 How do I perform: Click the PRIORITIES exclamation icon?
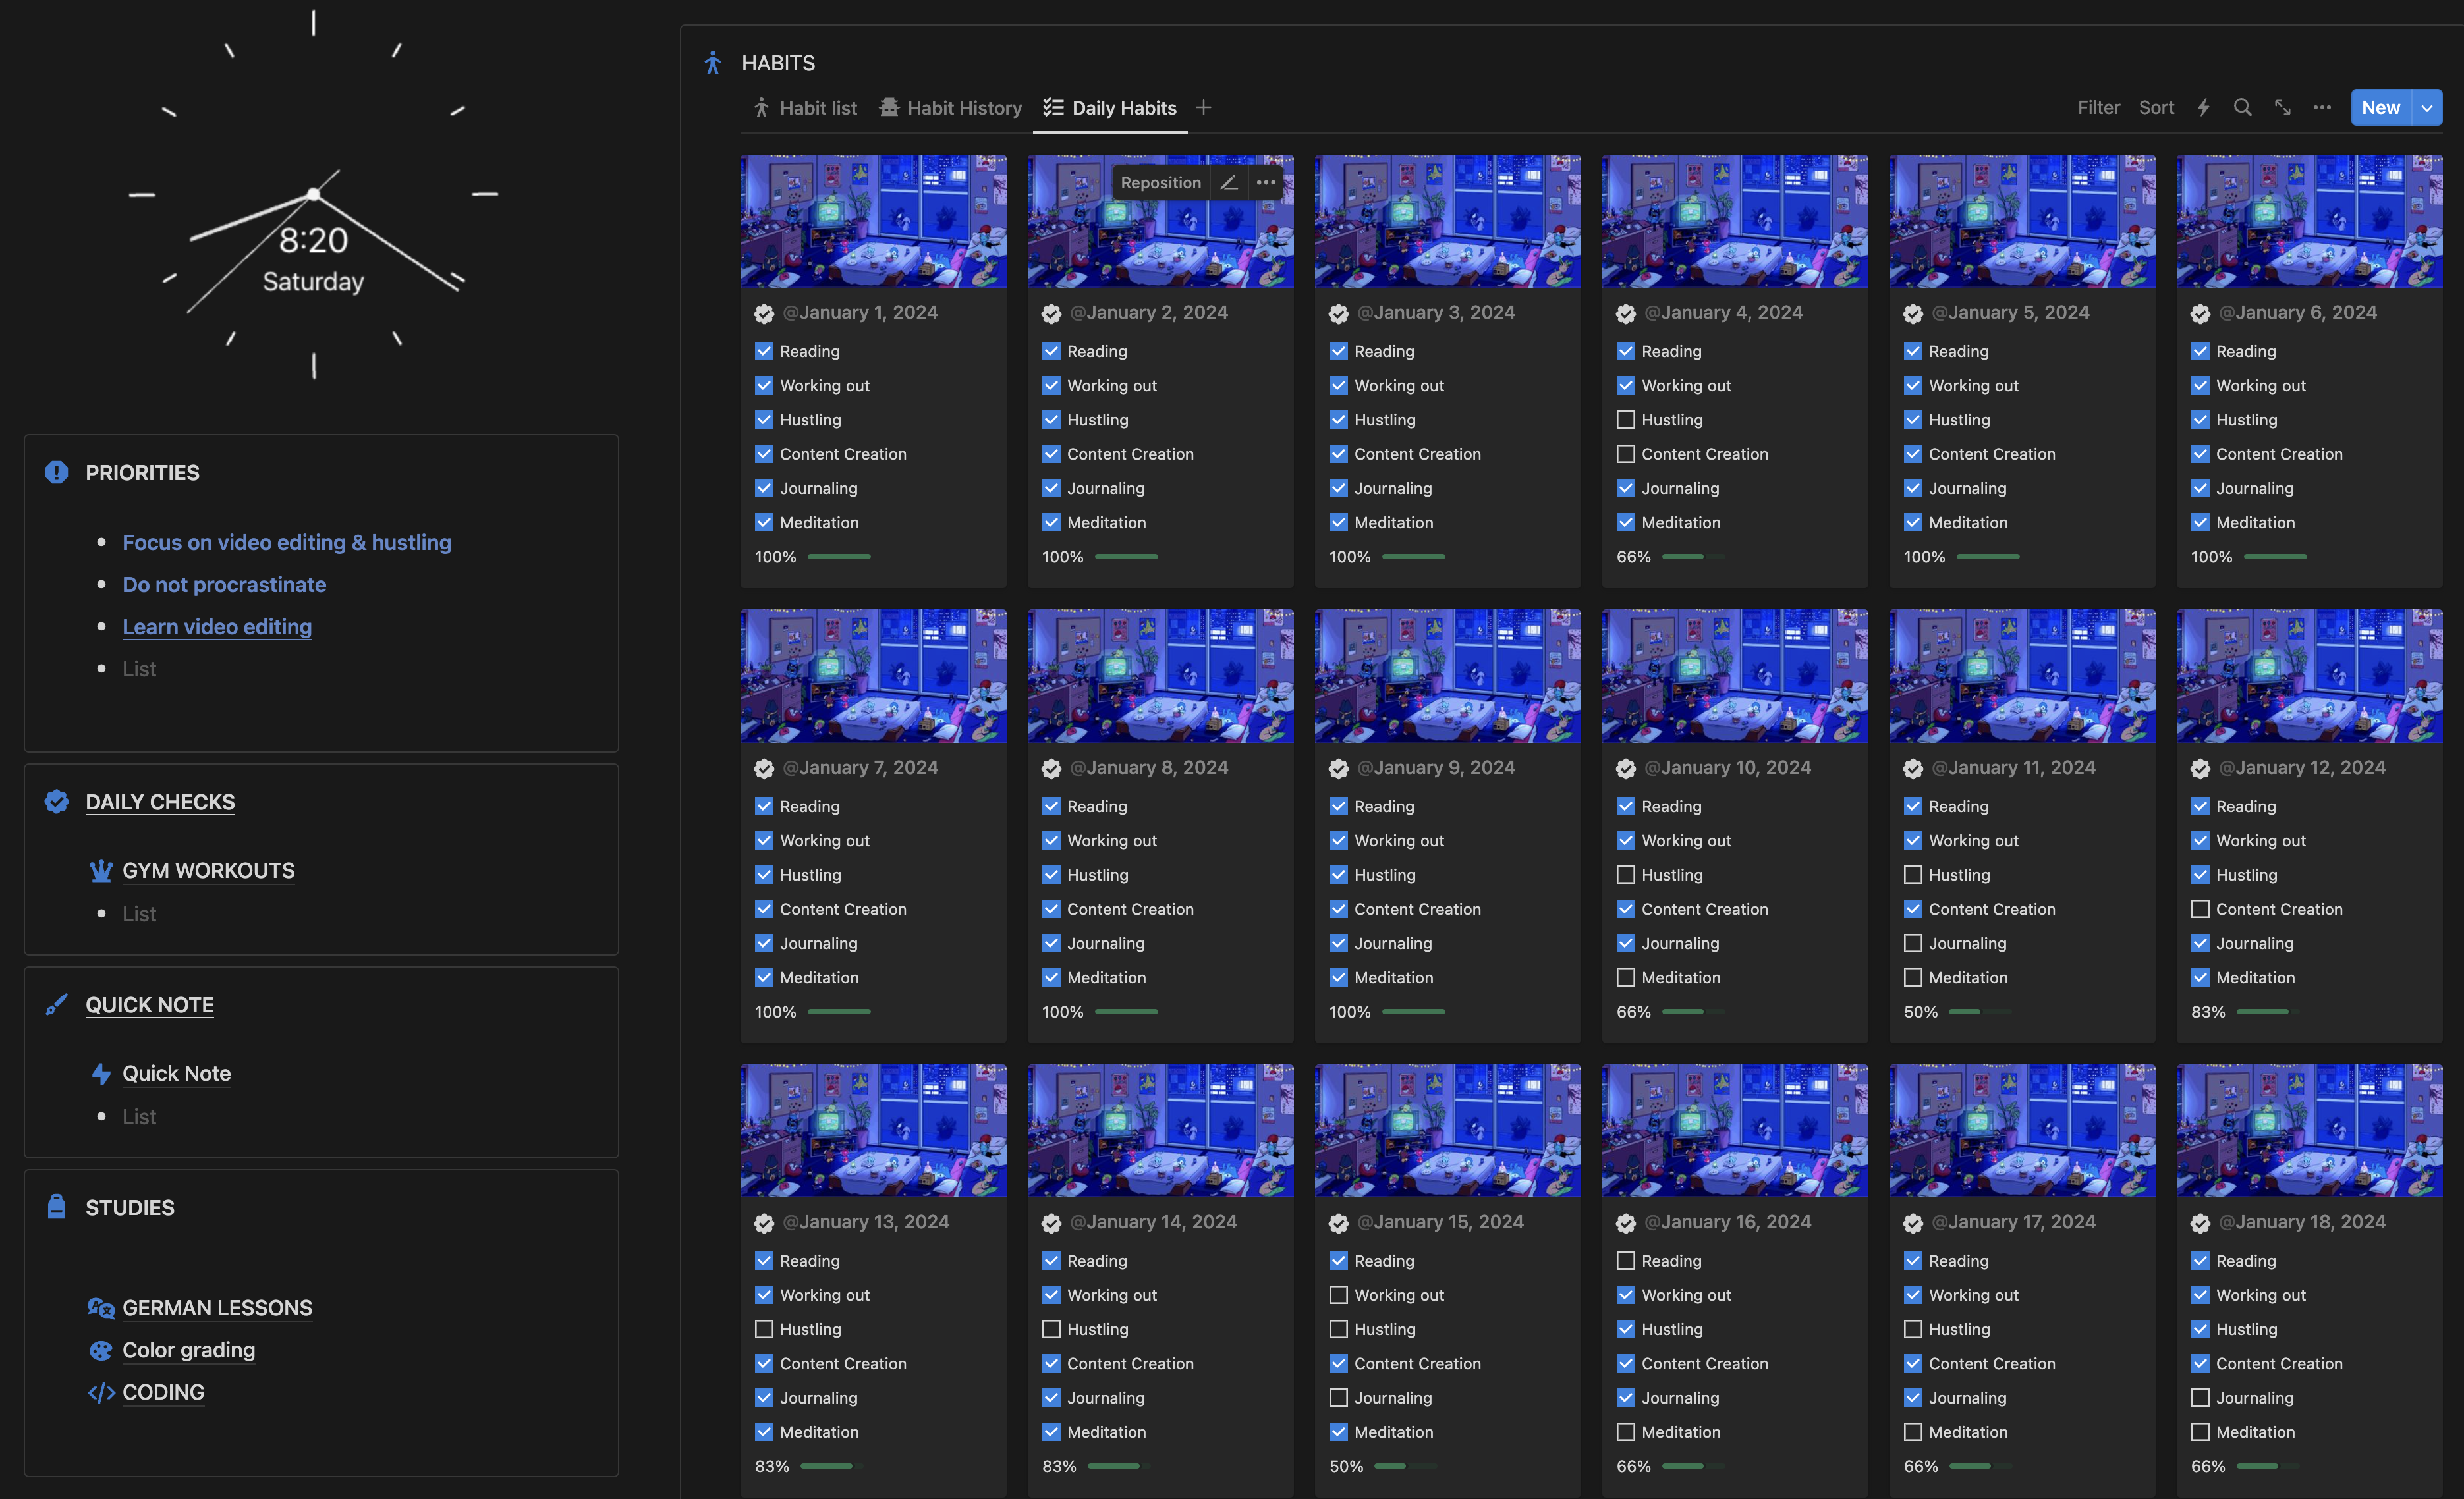point(56,472)
